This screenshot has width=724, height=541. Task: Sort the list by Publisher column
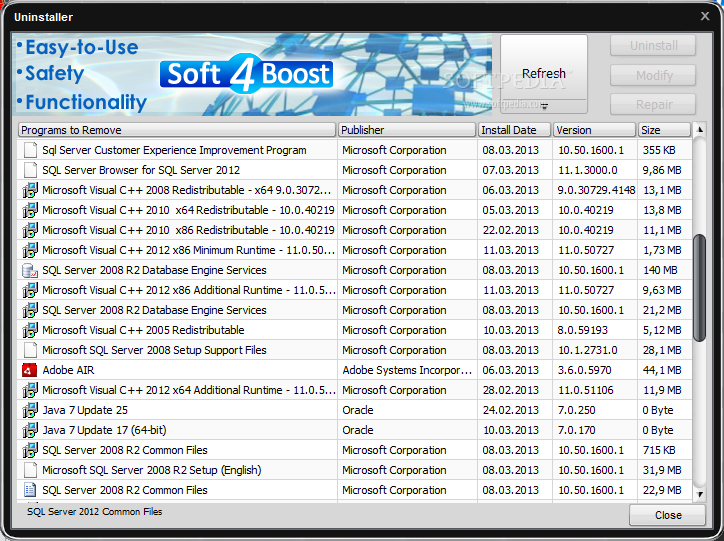pos(407,130)
